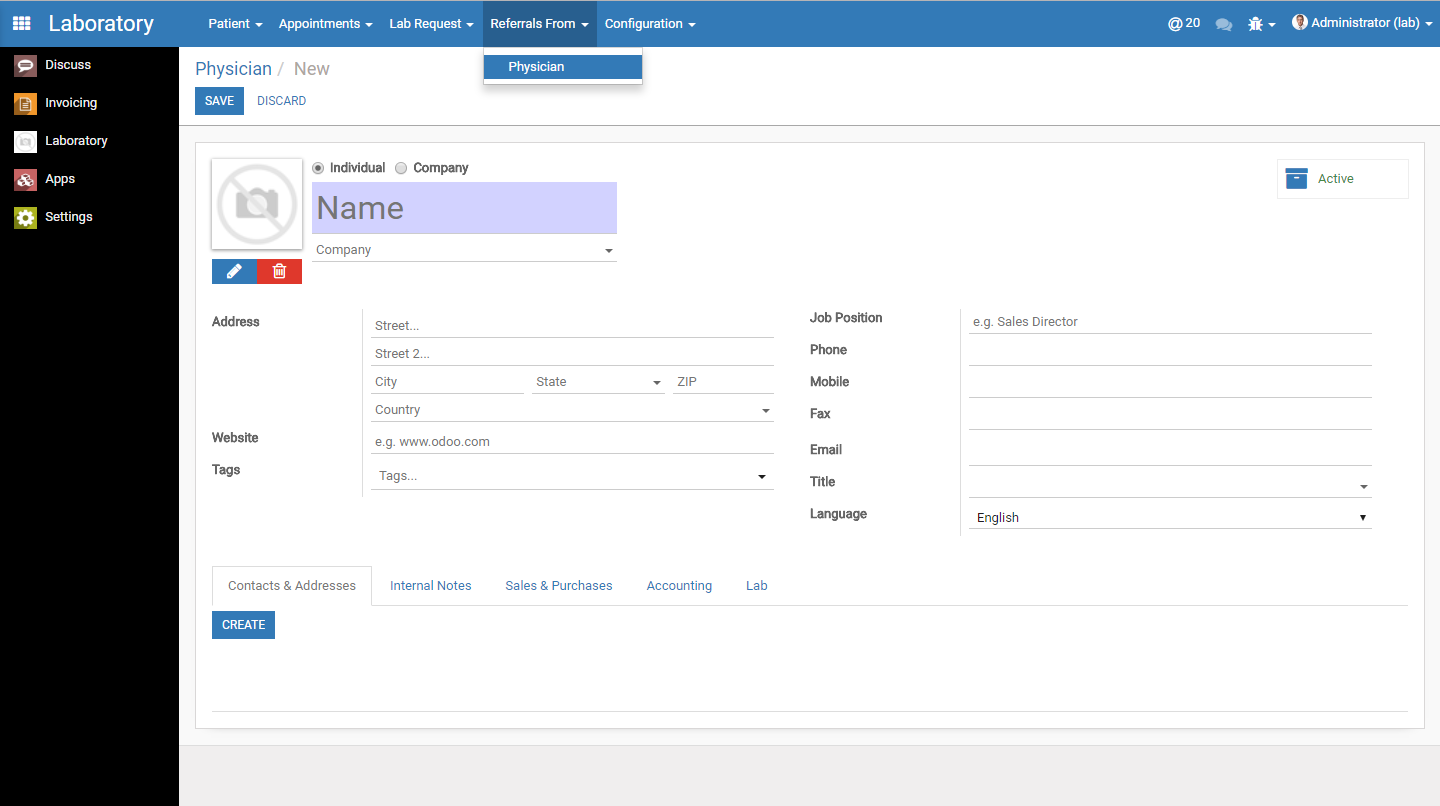This screenshot has height=806, width=1440.
Task: Switch to the Sales & Purchases tab
Action: pyautogui.click(x=558, y=586)
